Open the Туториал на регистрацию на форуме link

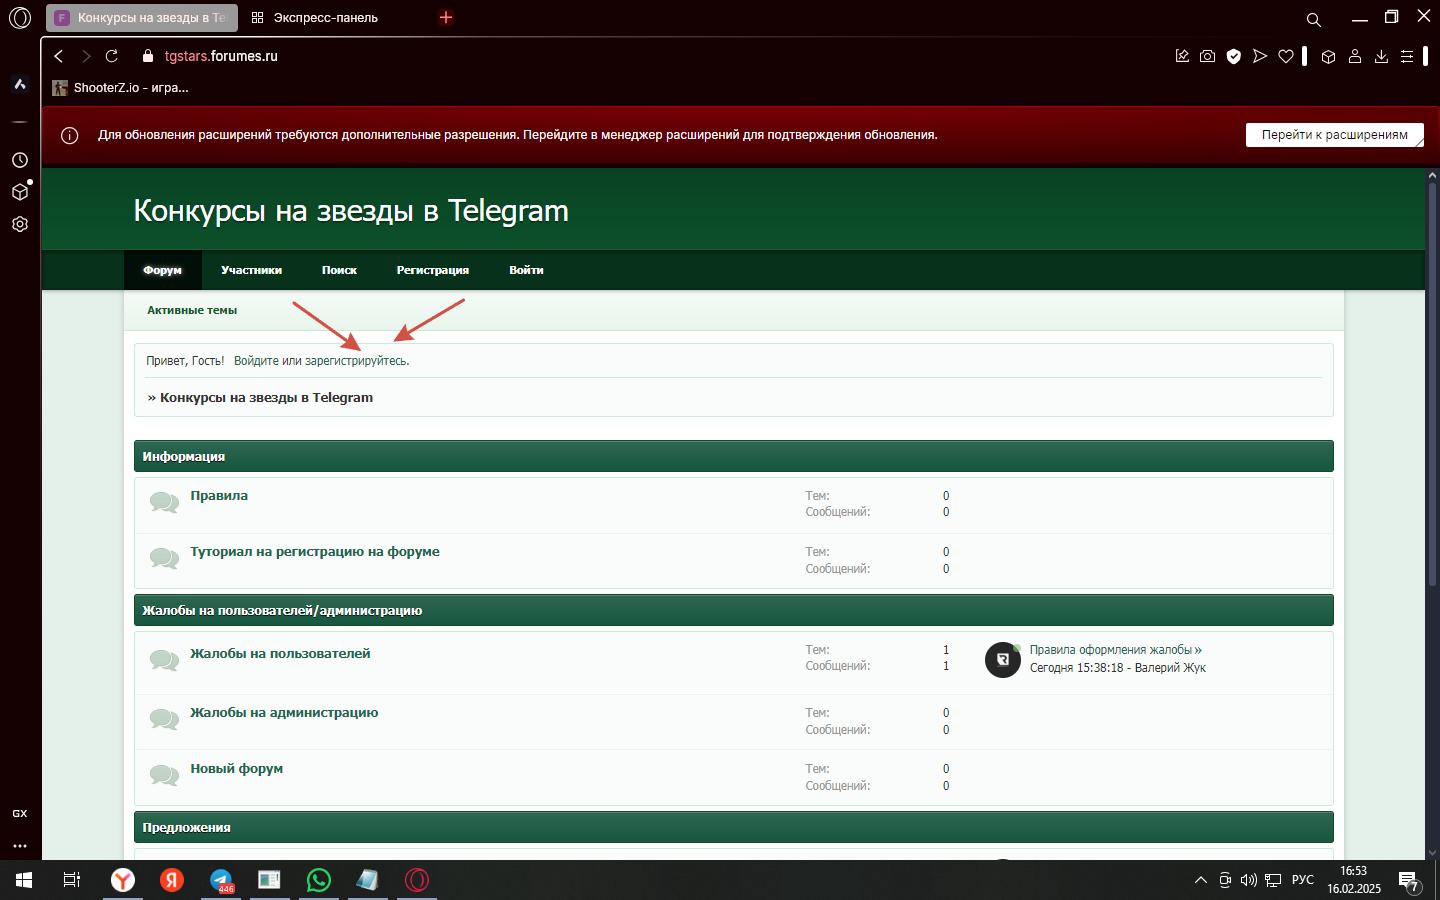click(315, 552)
